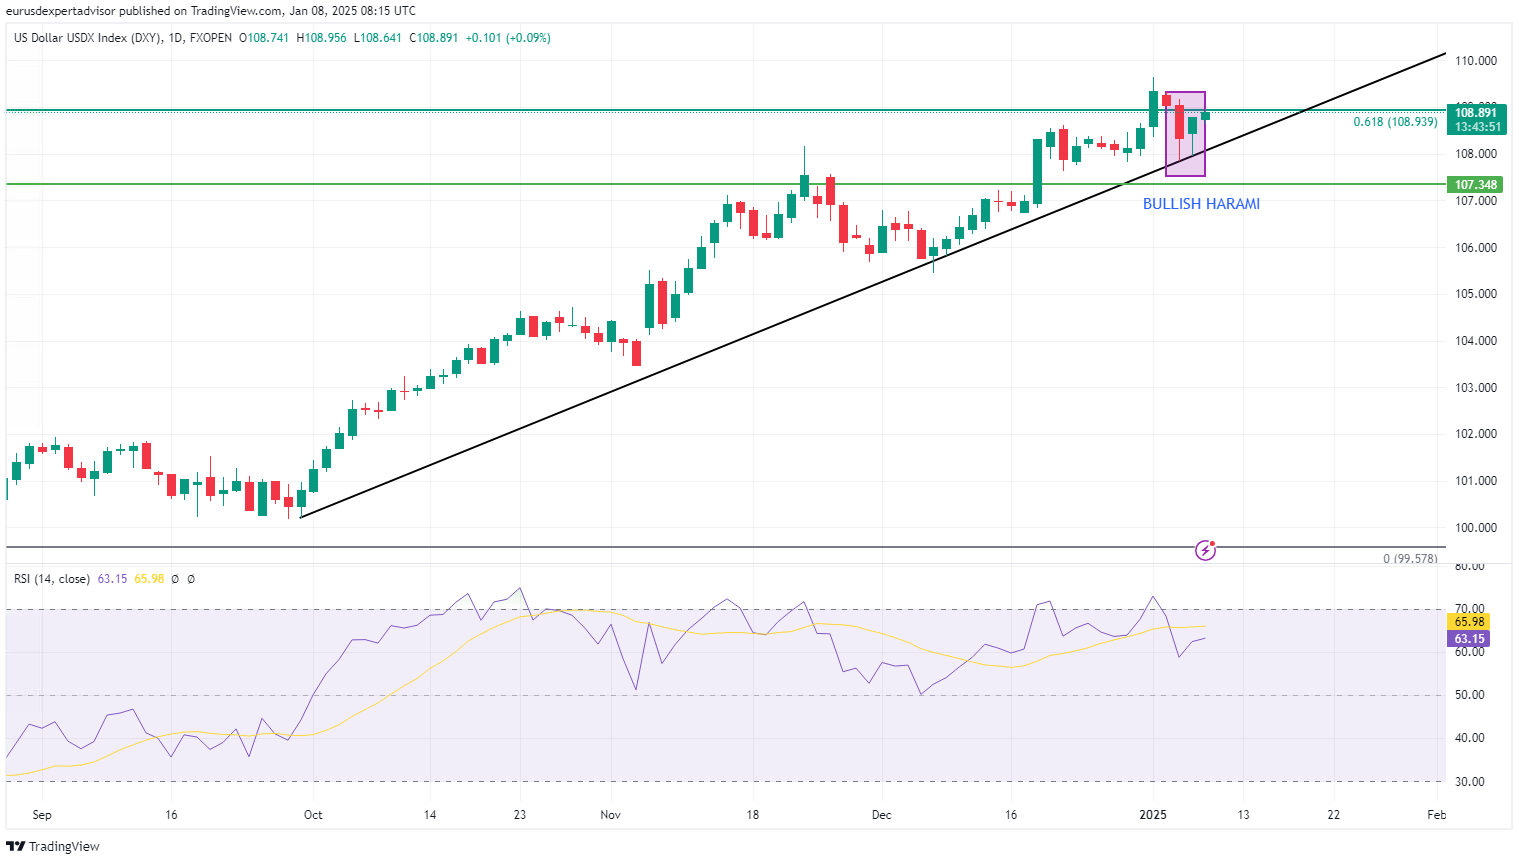Screen dimensions: 1519x864
Task: Click the 106.000 price axis label
Action: 1476,248
